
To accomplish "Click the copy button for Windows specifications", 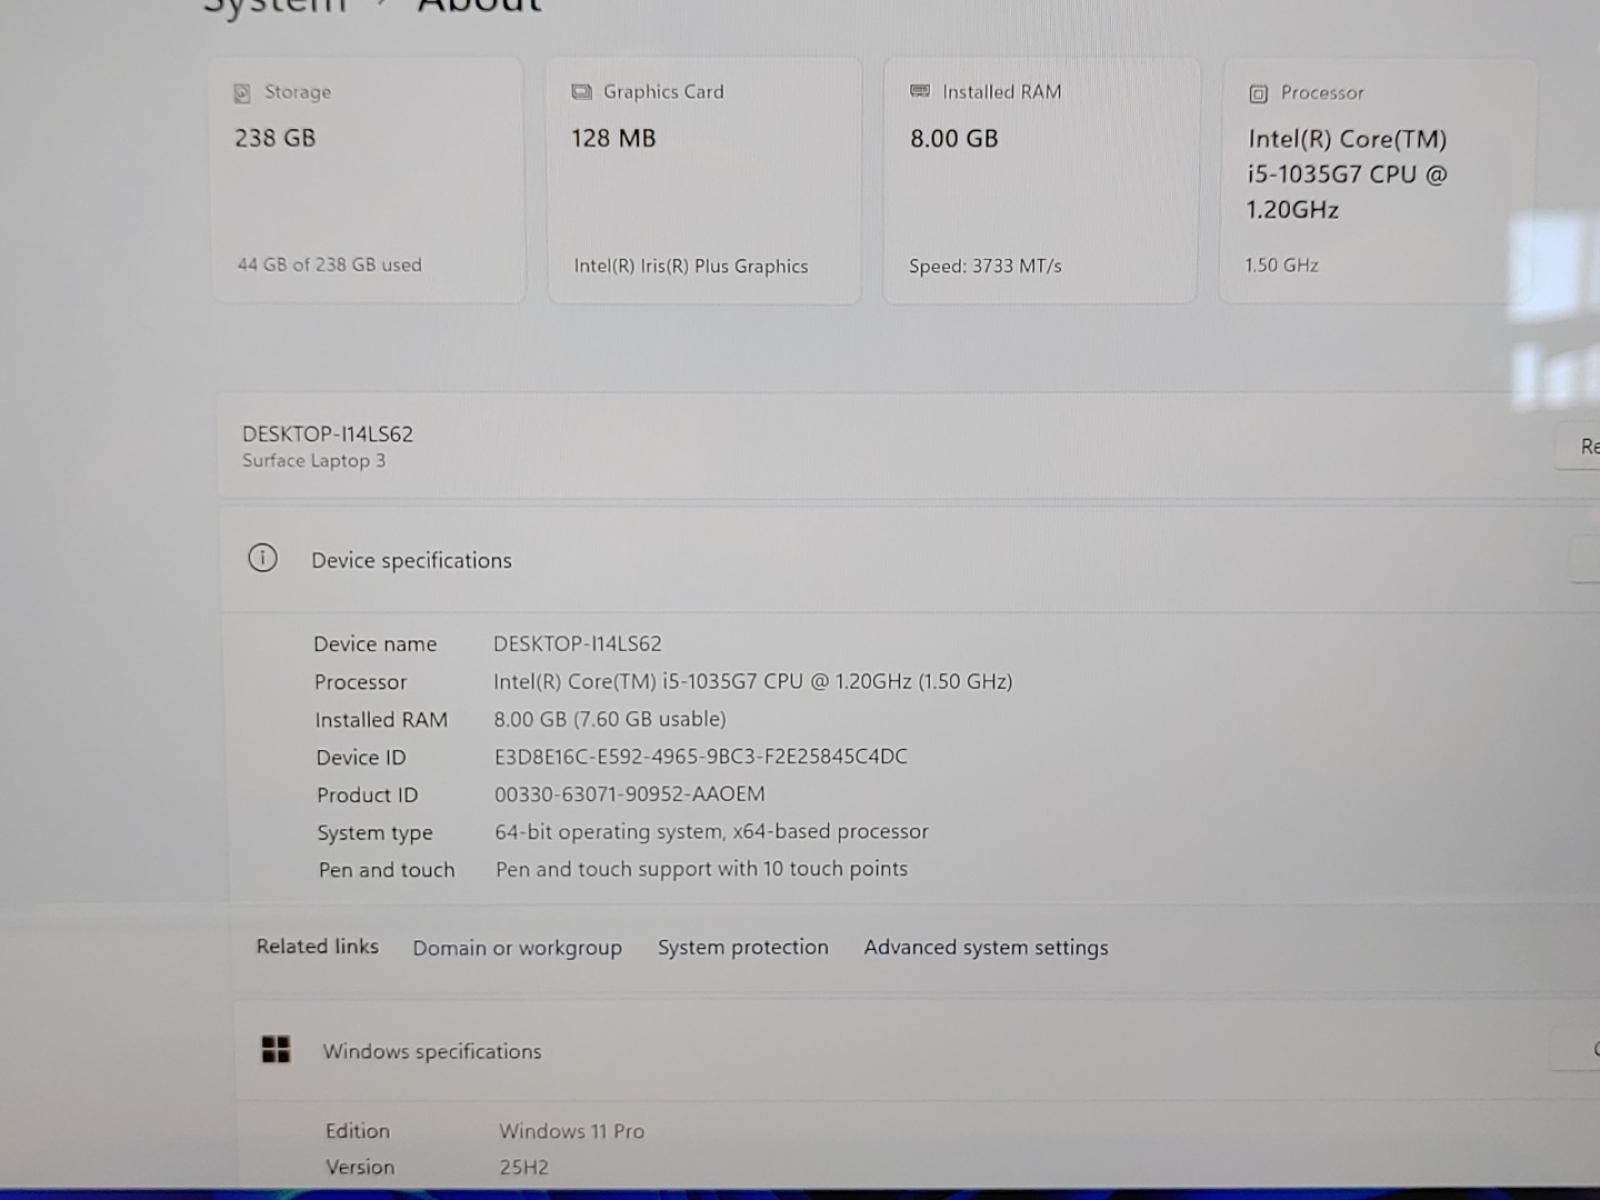I will [x=1577, y=1050].
